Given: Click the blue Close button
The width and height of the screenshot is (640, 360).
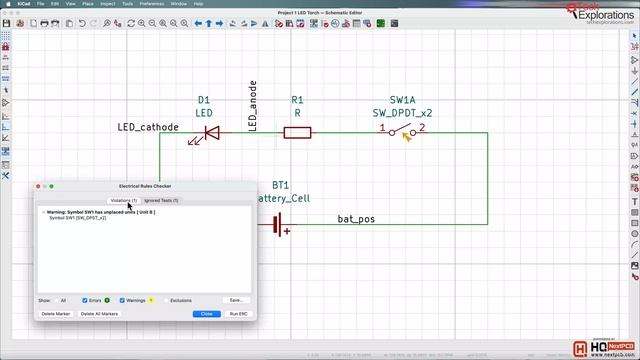Looking at the screenshot, I should point(207,314).
